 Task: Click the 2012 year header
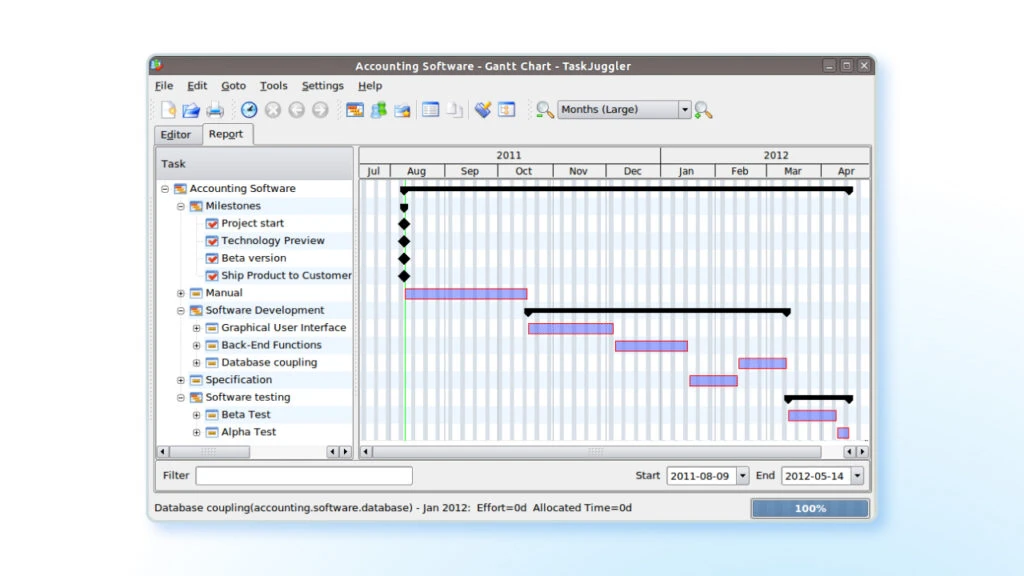765,155
